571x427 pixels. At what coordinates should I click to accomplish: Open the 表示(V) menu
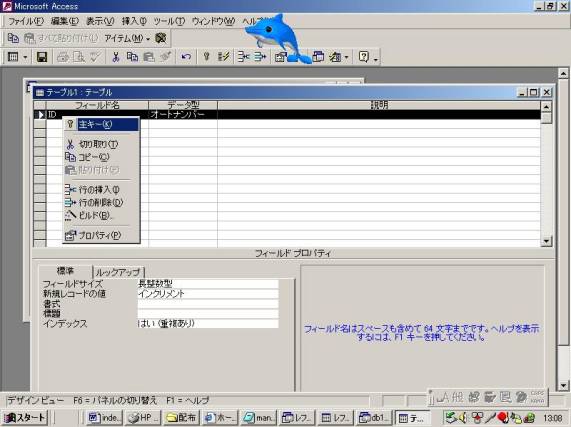click(100, 21)
